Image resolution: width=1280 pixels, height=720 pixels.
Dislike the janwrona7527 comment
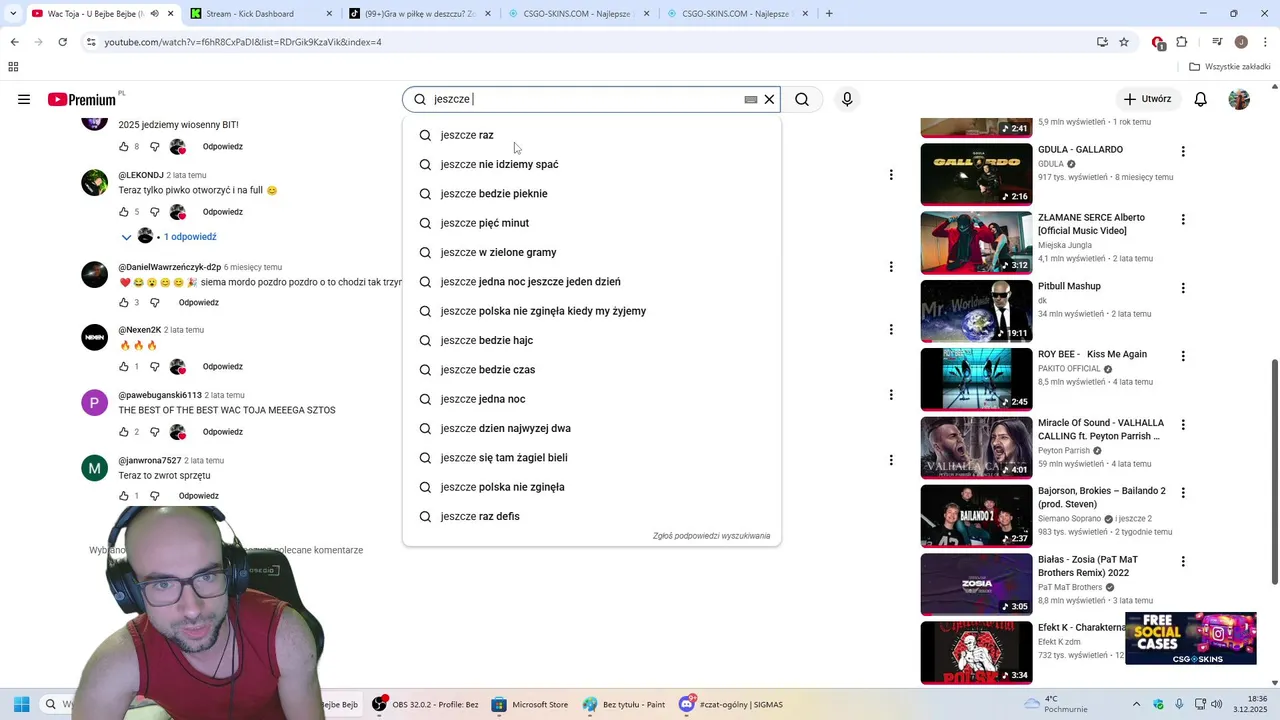155,496
